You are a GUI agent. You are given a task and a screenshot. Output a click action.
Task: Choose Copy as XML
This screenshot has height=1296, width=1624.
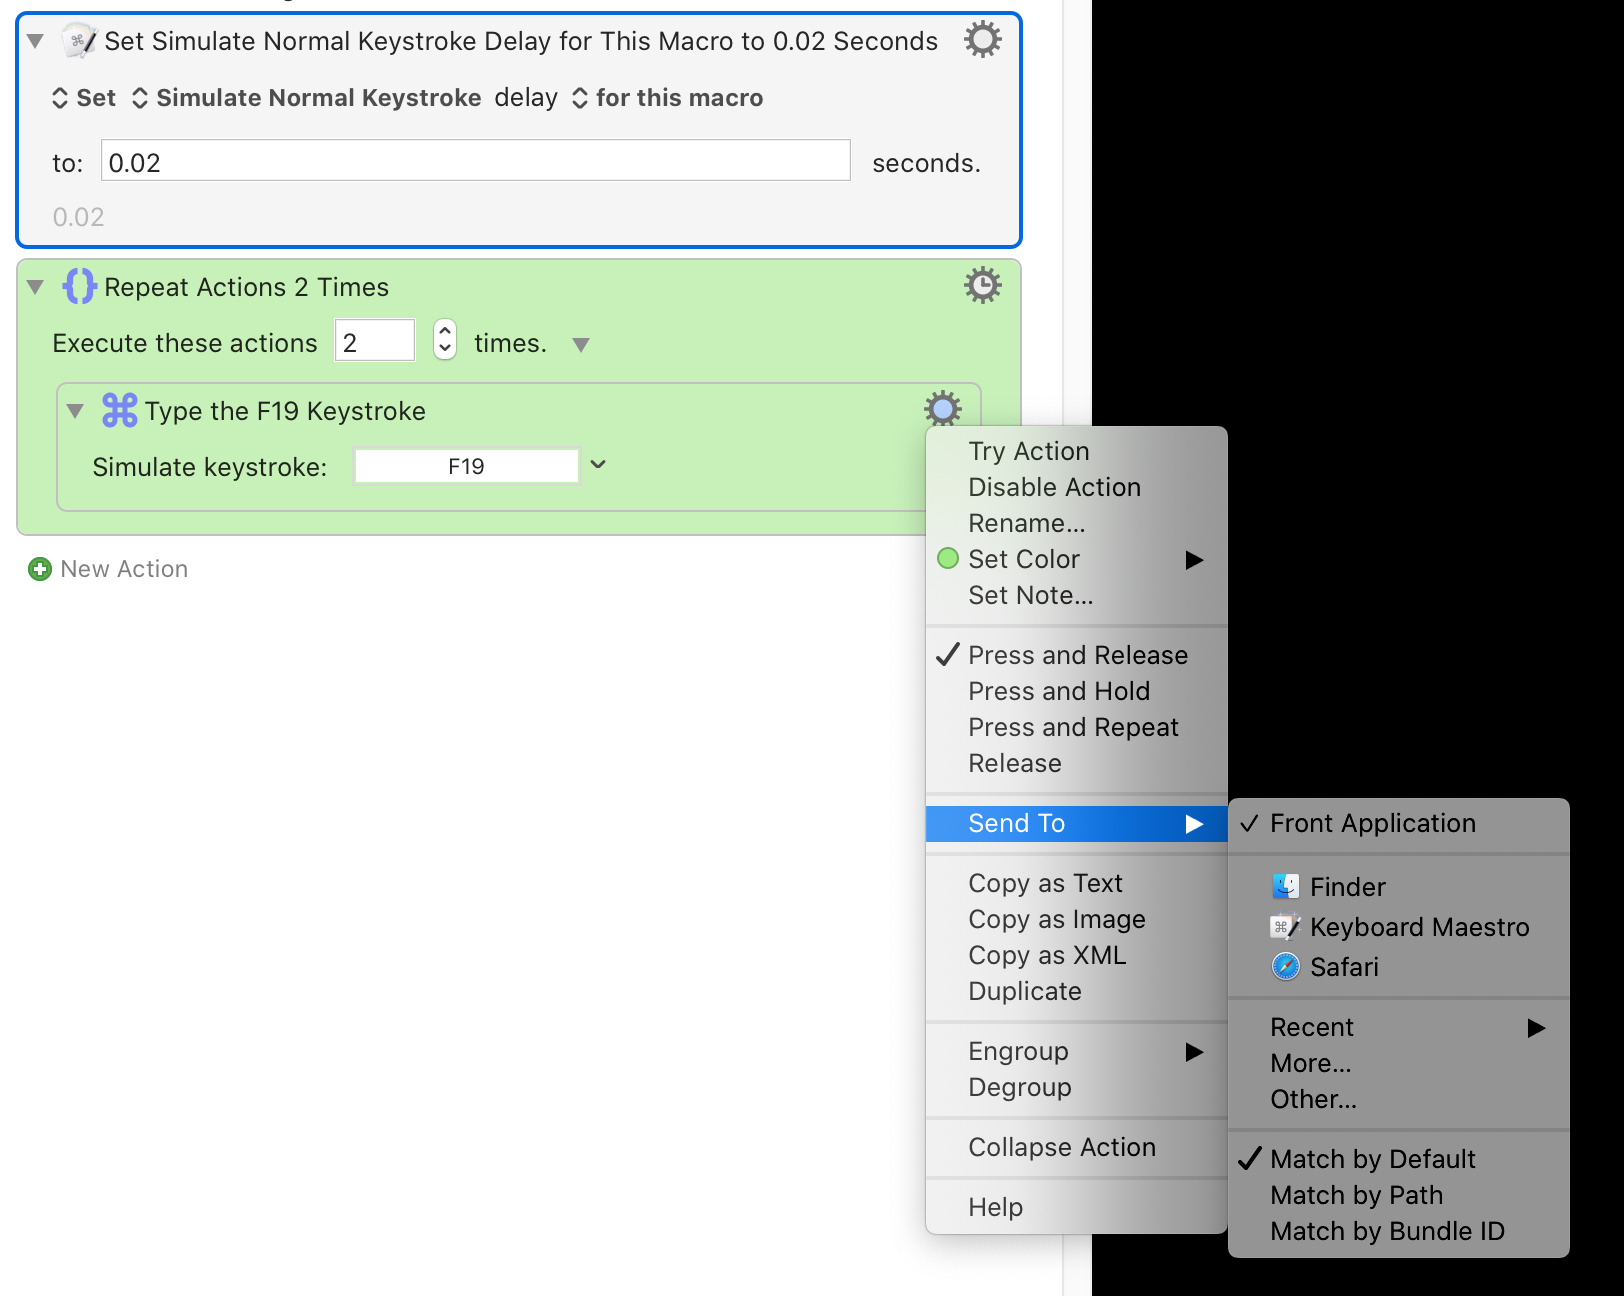click(1076, 955)
